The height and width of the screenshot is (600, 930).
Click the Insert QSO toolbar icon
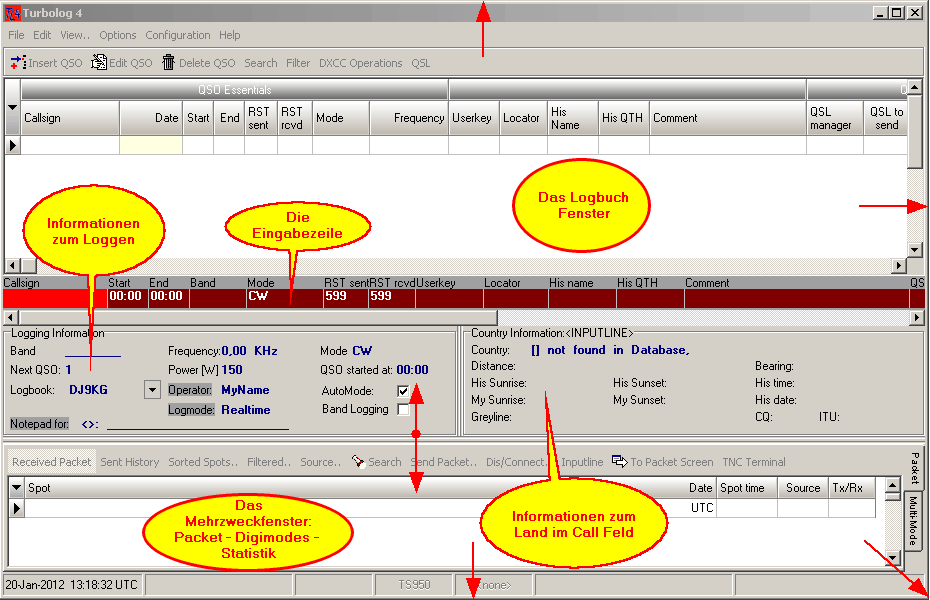[18, 62]
